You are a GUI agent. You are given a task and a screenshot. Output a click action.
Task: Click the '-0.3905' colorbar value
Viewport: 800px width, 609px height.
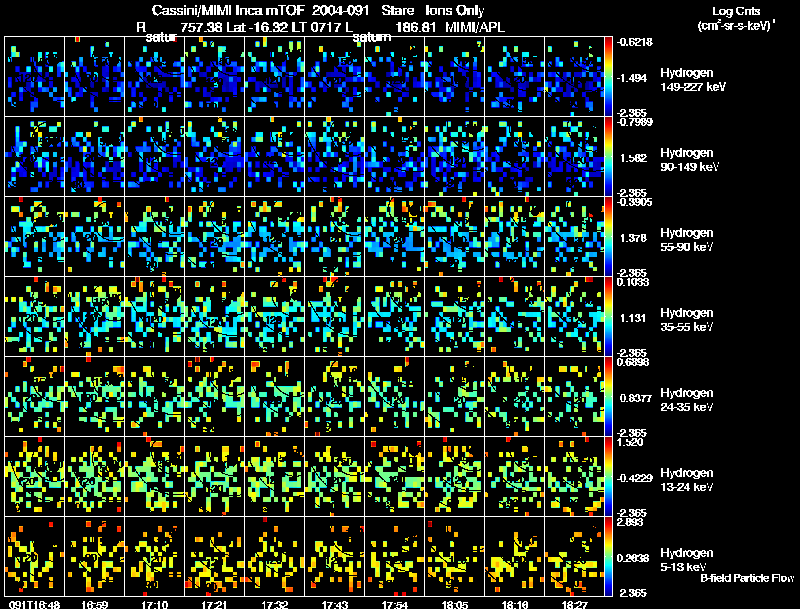[x=634, y=202]
